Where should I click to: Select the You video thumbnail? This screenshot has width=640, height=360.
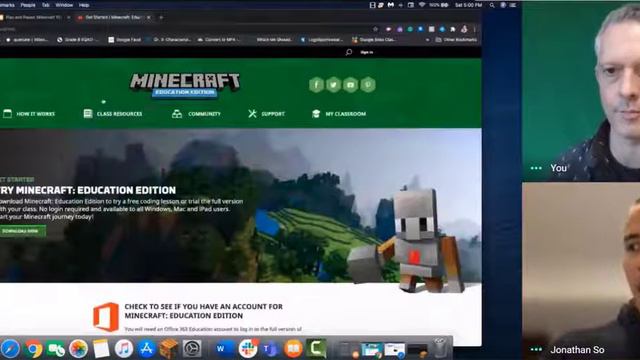pos(581,91)
